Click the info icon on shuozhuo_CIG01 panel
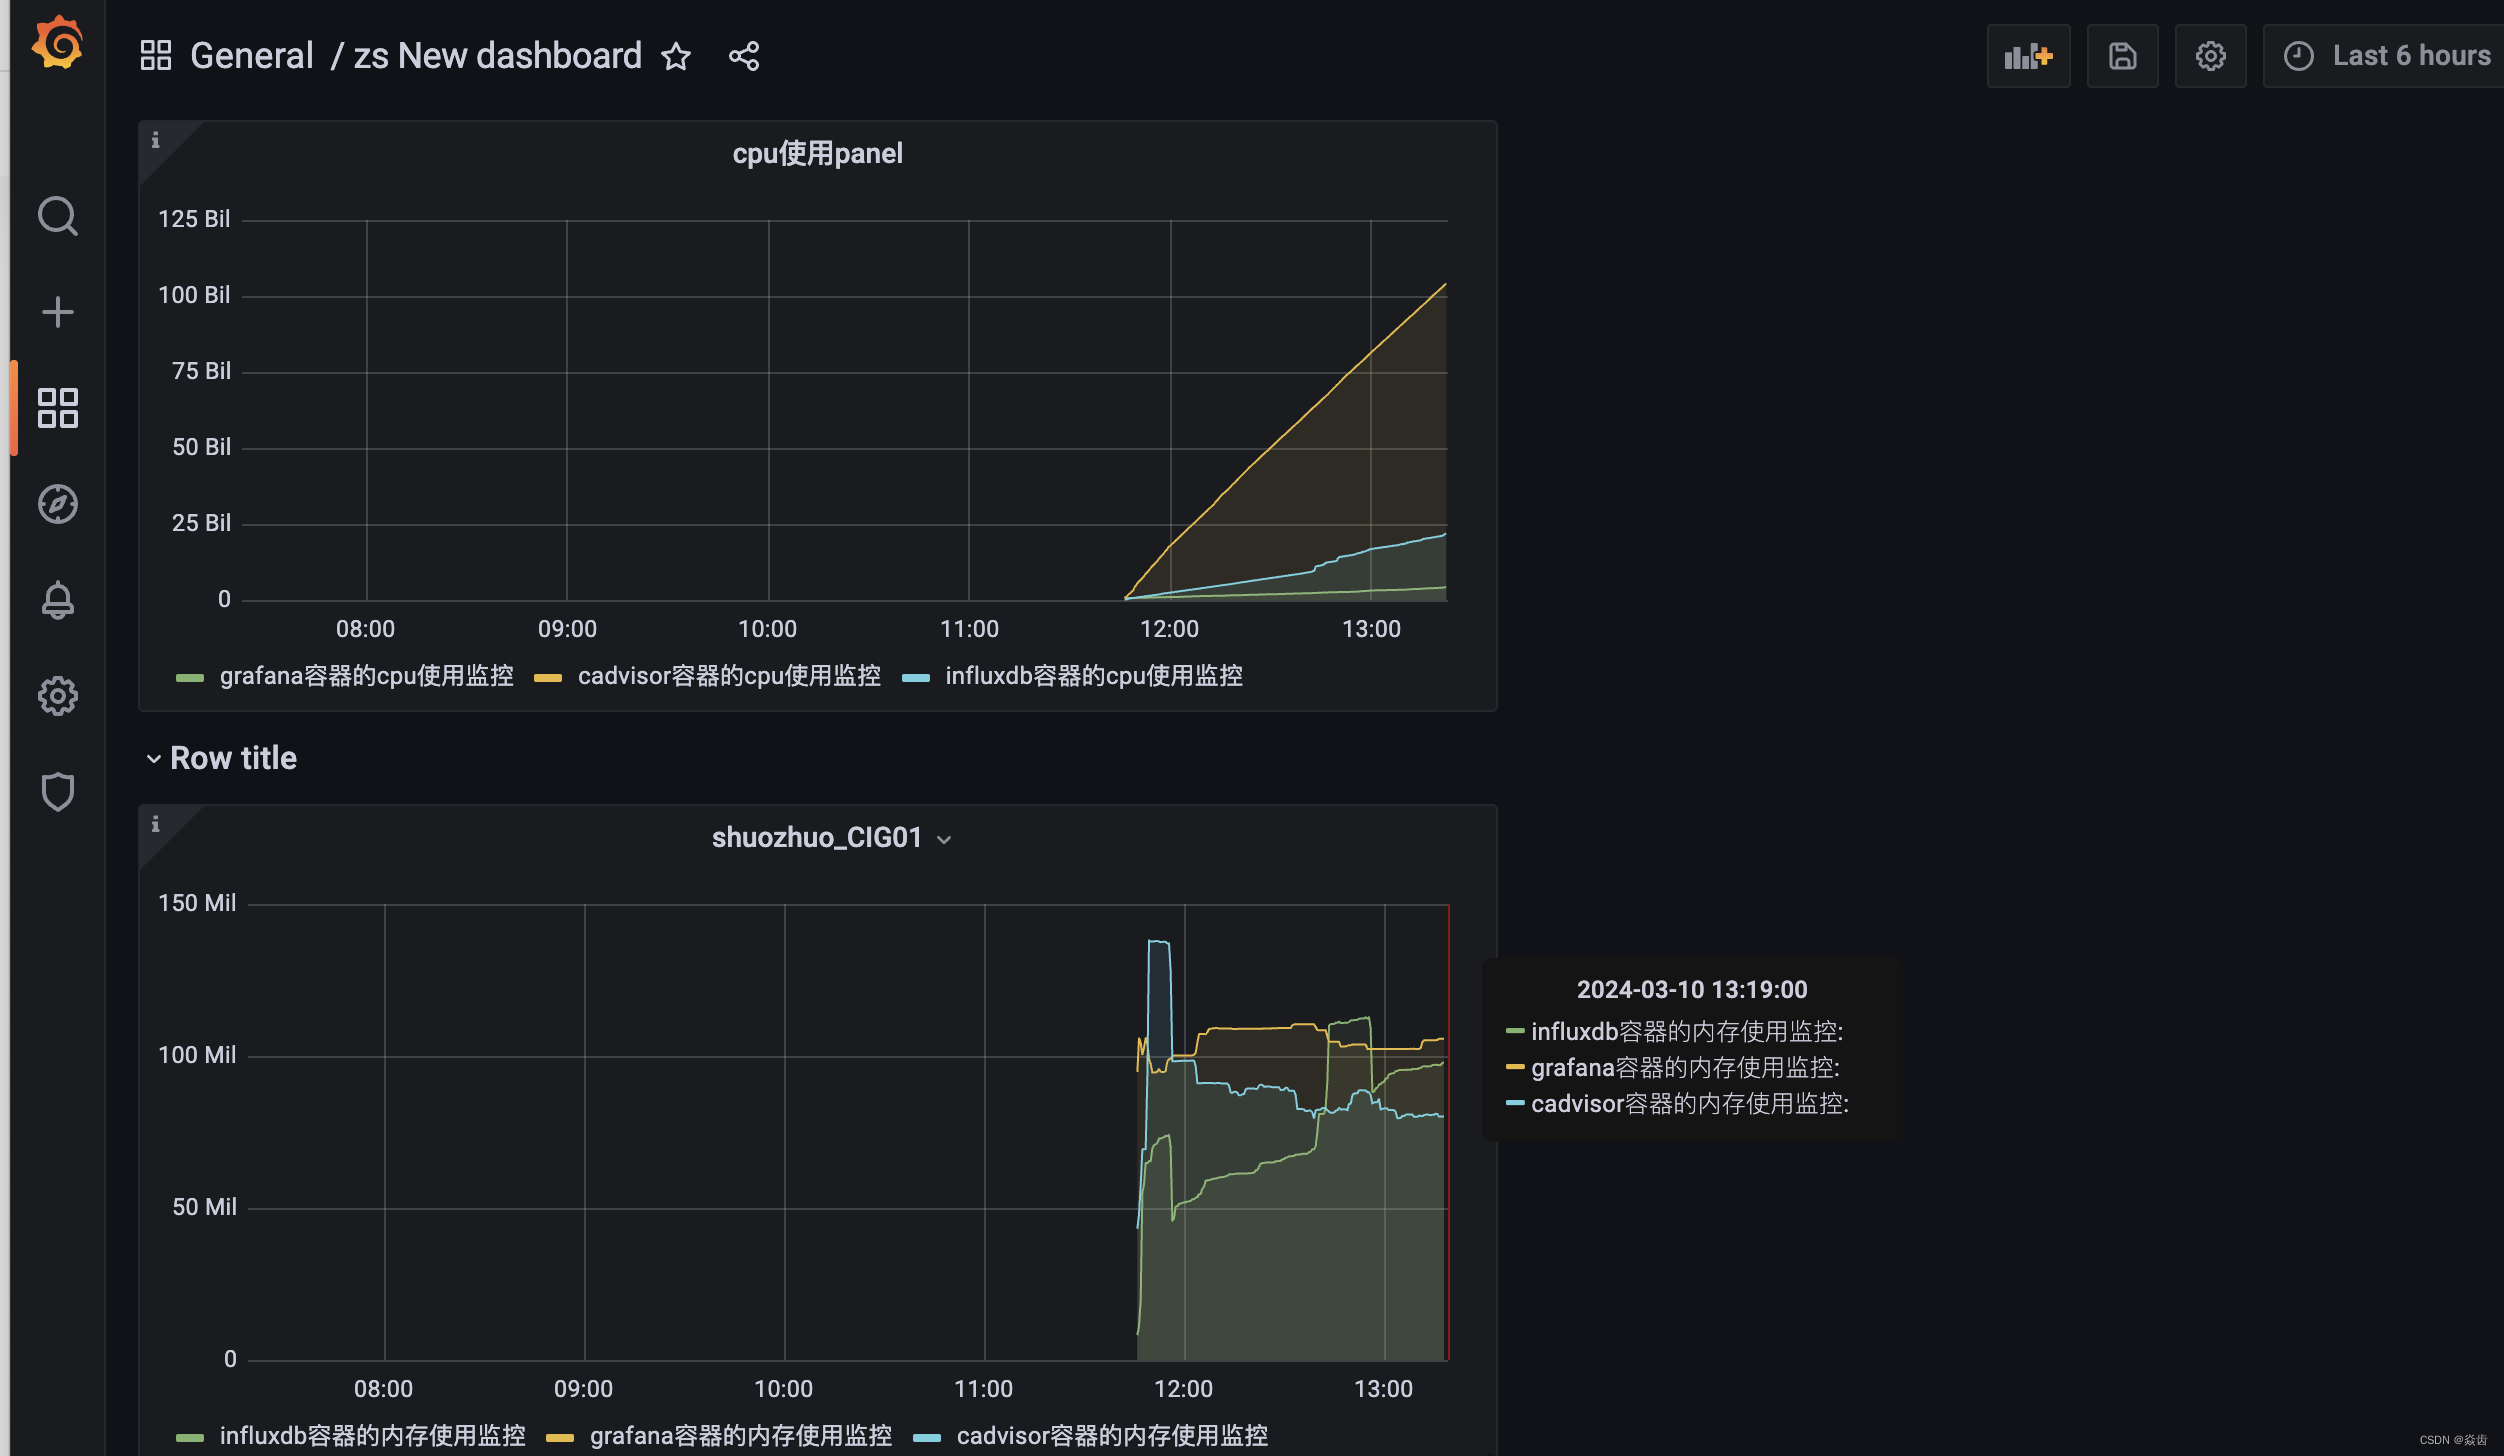This screenshot has height=1456, width=2504. tap(155, 824)
